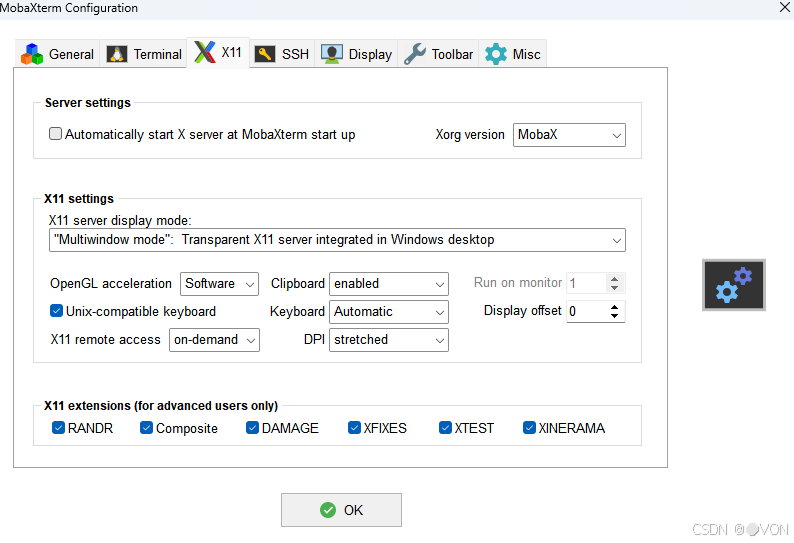
Task: Click the Run on monitor field
Action: [x=586, y=283]
